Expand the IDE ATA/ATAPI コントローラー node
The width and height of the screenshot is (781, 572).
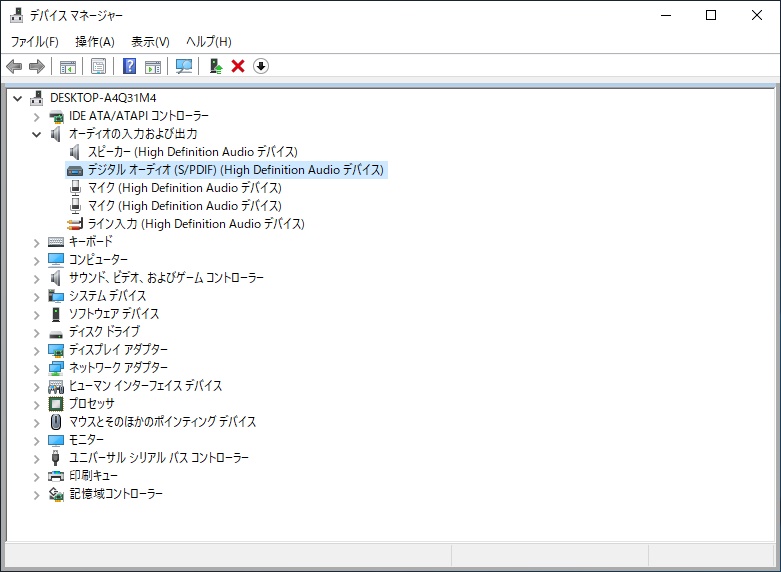(36, 117)
